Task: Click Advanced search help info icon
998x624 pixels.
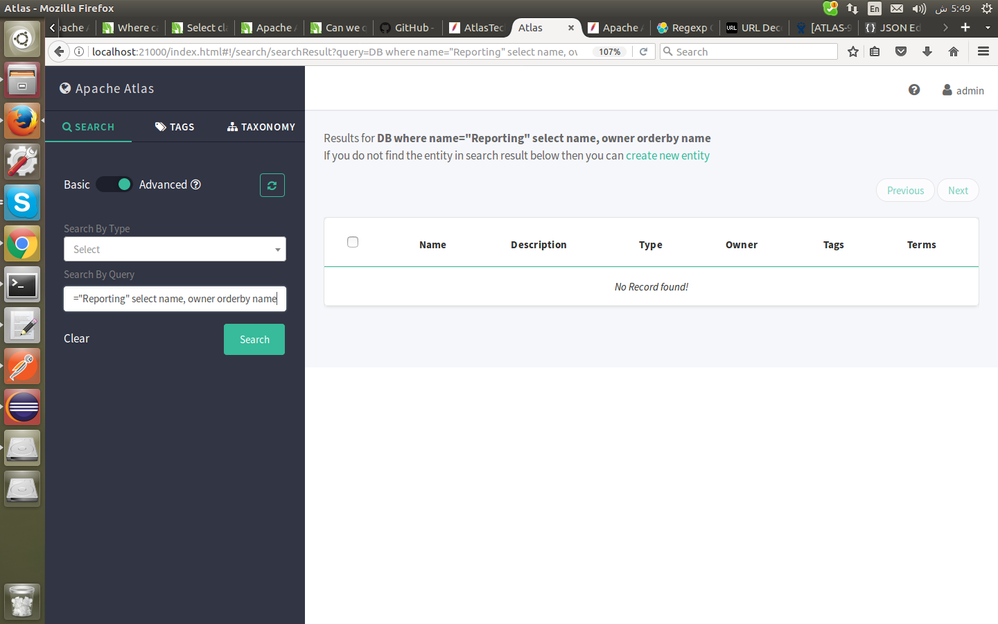Action: coord(196,185)
